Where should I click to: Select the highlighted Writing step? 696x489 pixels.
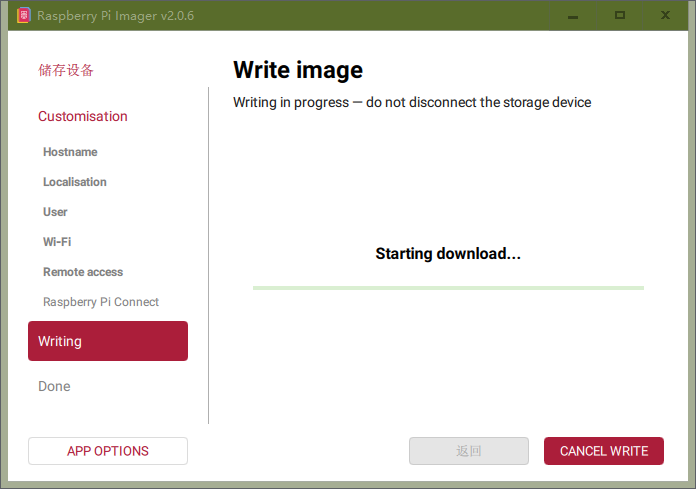(108, 341)
